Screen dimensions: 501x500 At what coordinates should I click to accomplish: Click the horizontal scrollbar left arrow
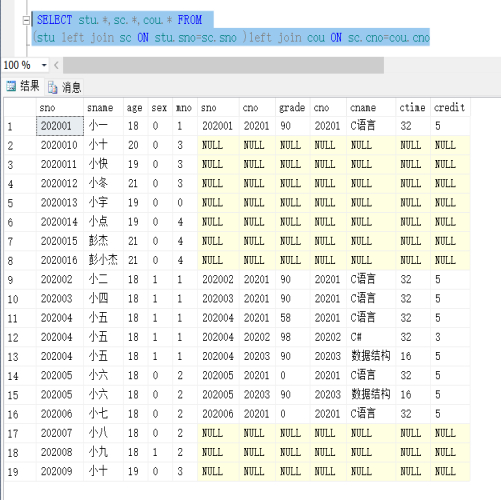click(56, 65)
